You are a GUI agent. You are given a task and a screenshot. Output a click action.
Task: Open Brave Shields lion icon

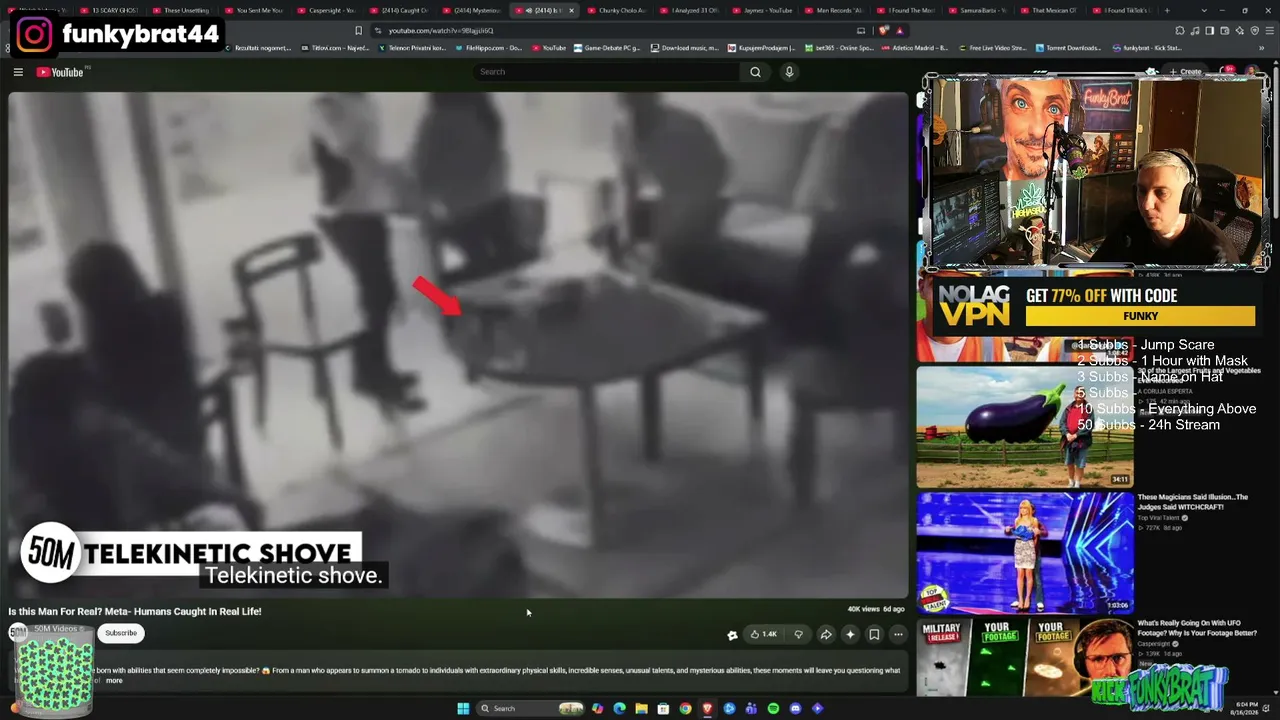coord(884,31)
